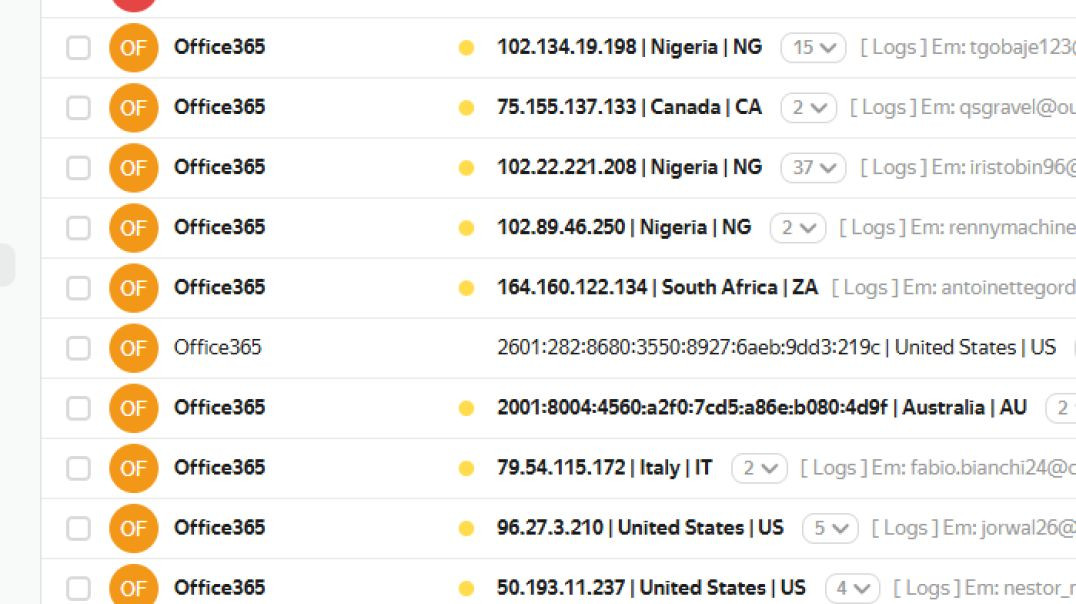
Task: Mark the checkbox for the Australia AU row
Action: (78, 408)
